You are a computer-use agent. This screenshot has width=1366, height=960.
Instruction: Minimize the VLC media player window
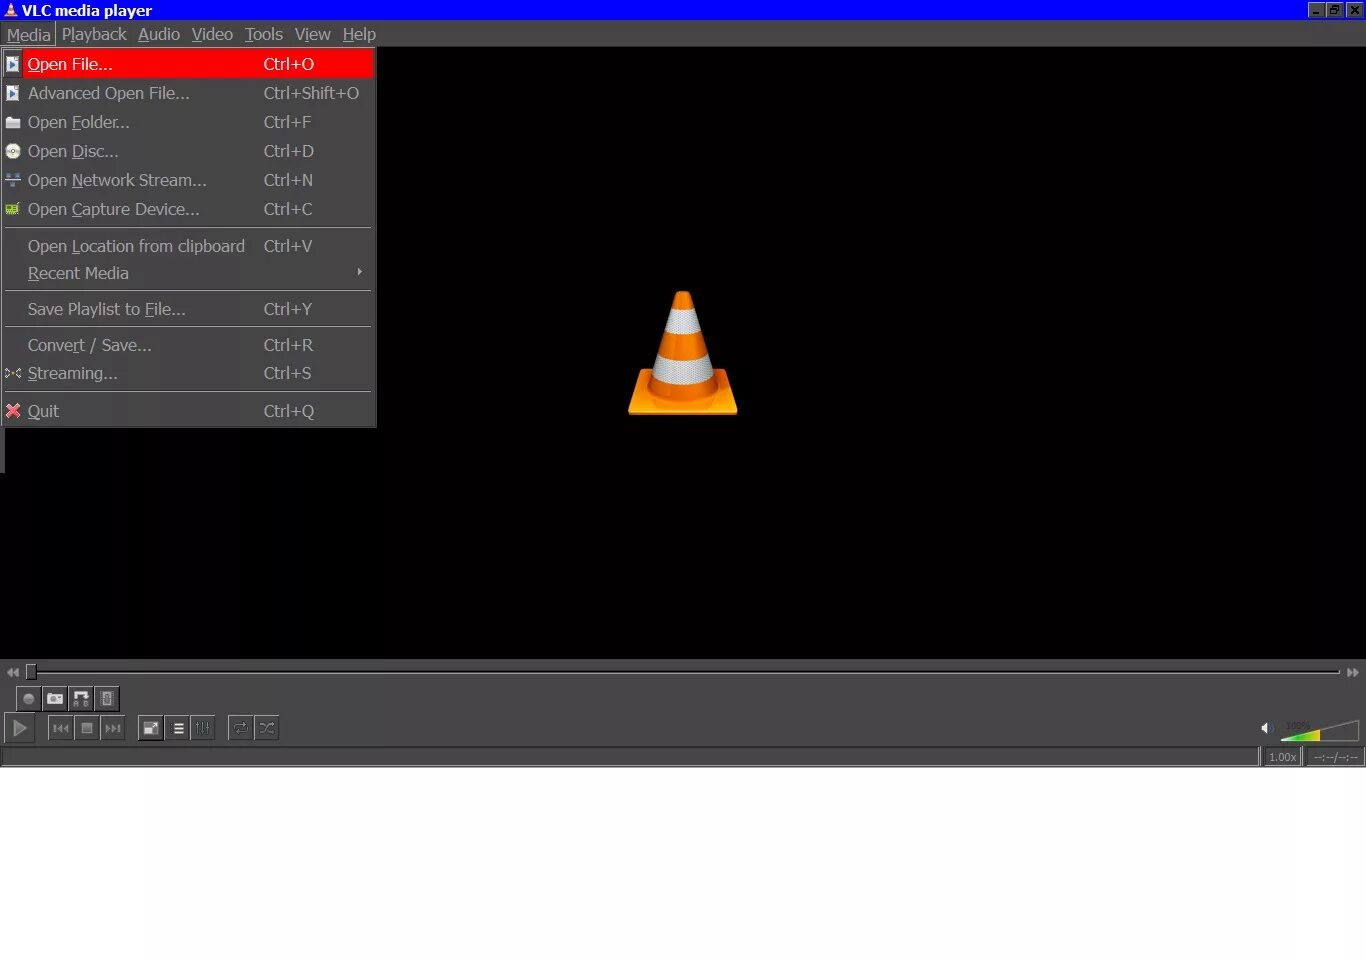tap(1316, 10)
